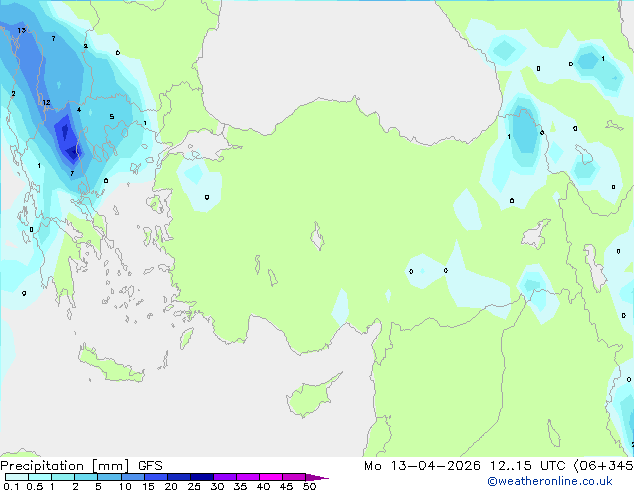Click the map value '13' at top left
The image size is (634, 490).
(21, 30)
